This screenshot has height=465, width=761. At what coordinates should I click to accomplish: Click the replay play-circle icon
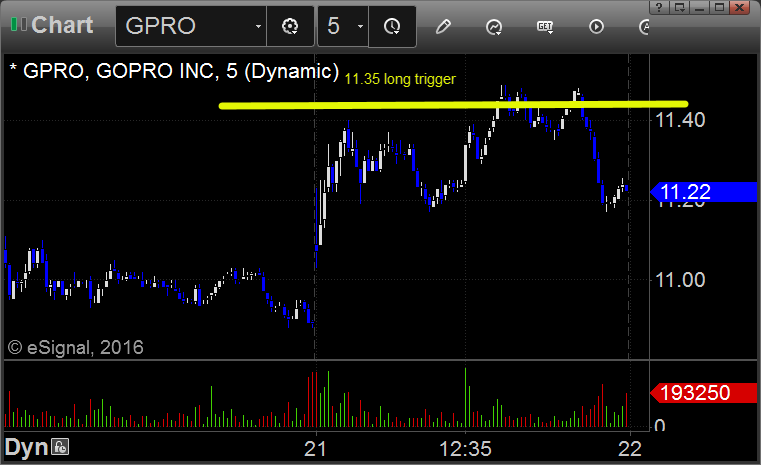(x=596, y=26)
